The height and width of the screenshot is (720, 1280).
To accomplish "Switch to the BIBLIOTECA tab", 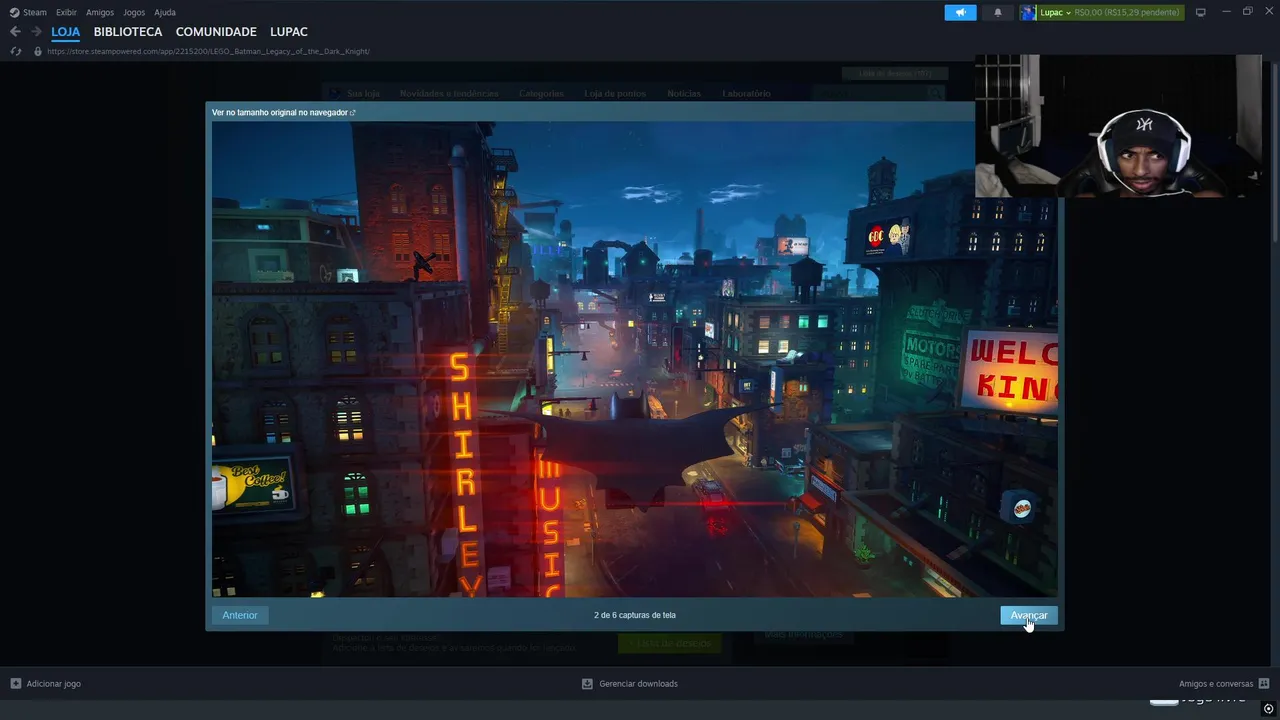I will (x=128, y=32).
